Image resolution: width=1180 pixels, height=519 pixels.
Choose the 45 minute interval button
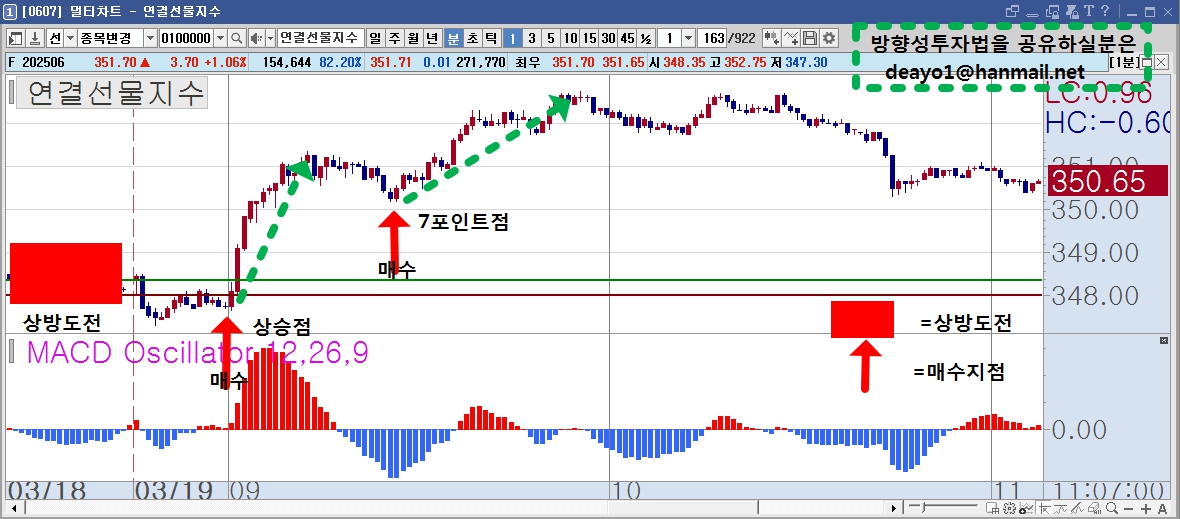tap(627, 38)
